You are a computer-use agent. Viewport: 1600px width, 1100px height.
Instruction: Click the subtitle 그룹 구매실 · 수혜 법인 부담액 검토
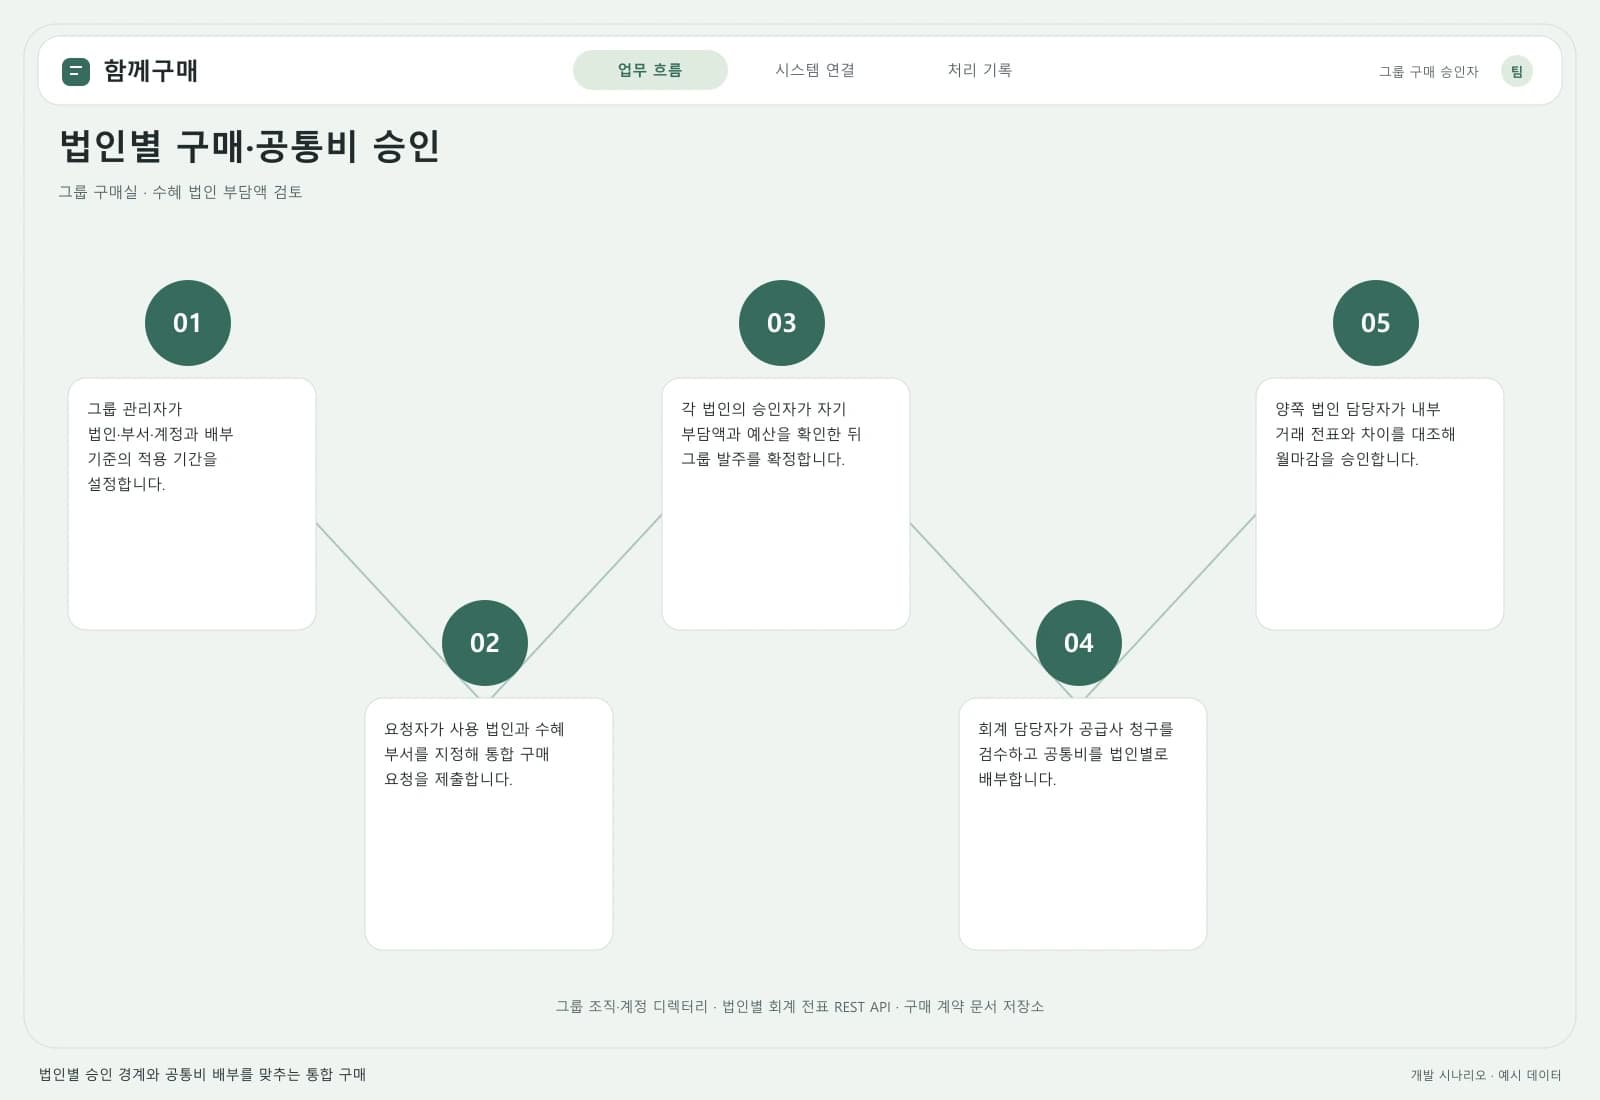(180, 192)
